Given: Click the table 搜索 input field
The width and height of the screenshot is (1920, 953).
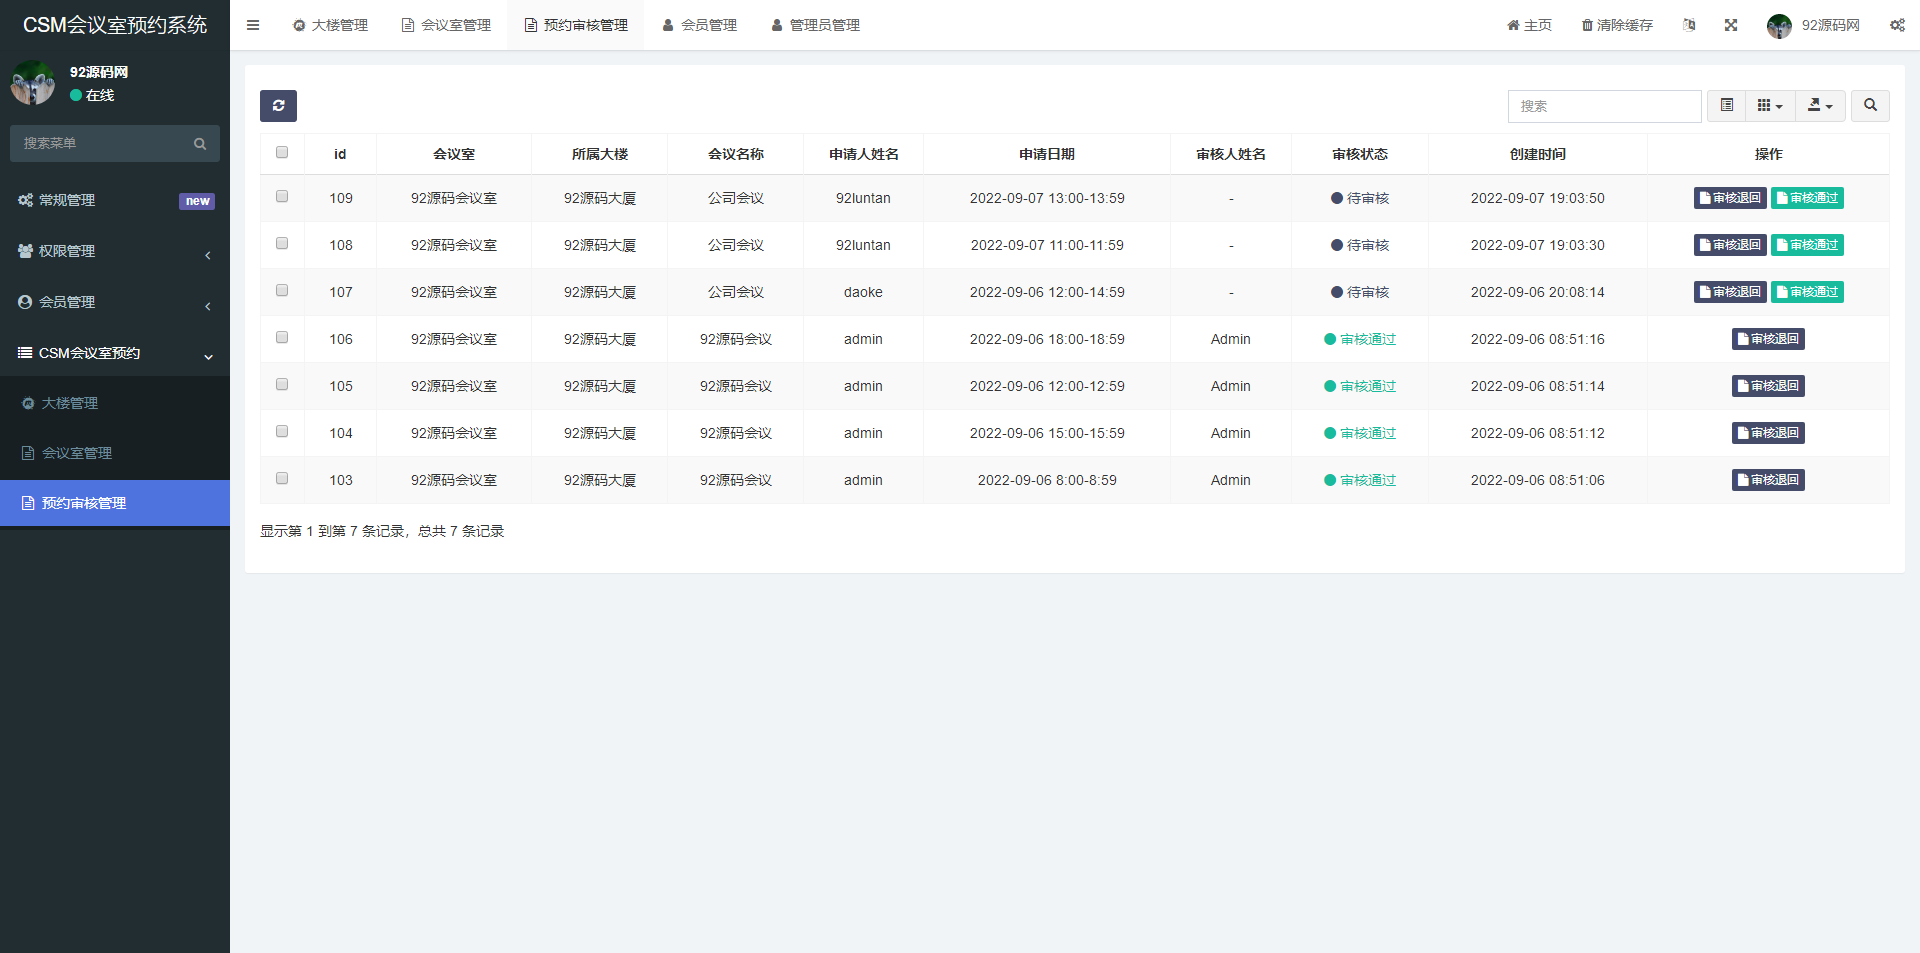Looking at the screenshot, I should coord(1603,106).
